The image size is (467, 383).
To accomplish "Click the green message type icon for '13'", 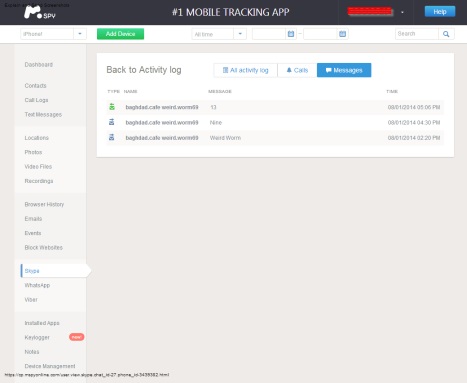I will coord(112,107).
